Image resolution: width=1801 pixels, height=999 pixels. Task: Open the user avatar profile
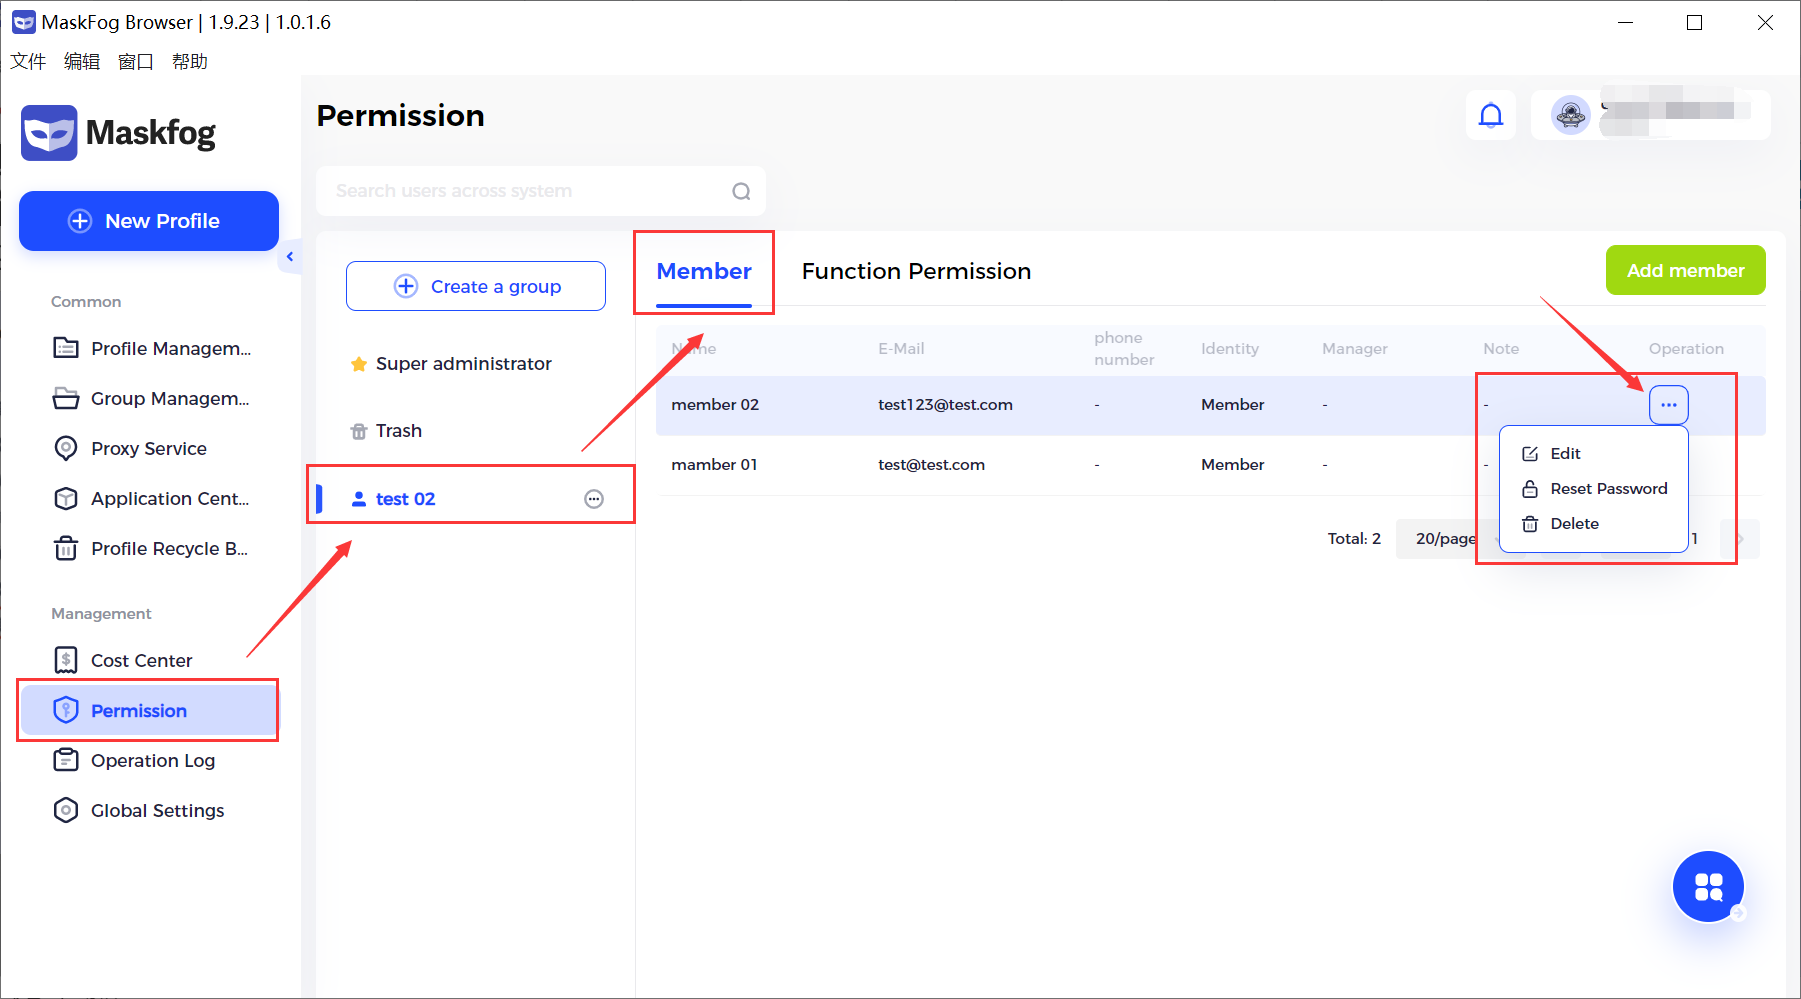(x=1571, y=115)
